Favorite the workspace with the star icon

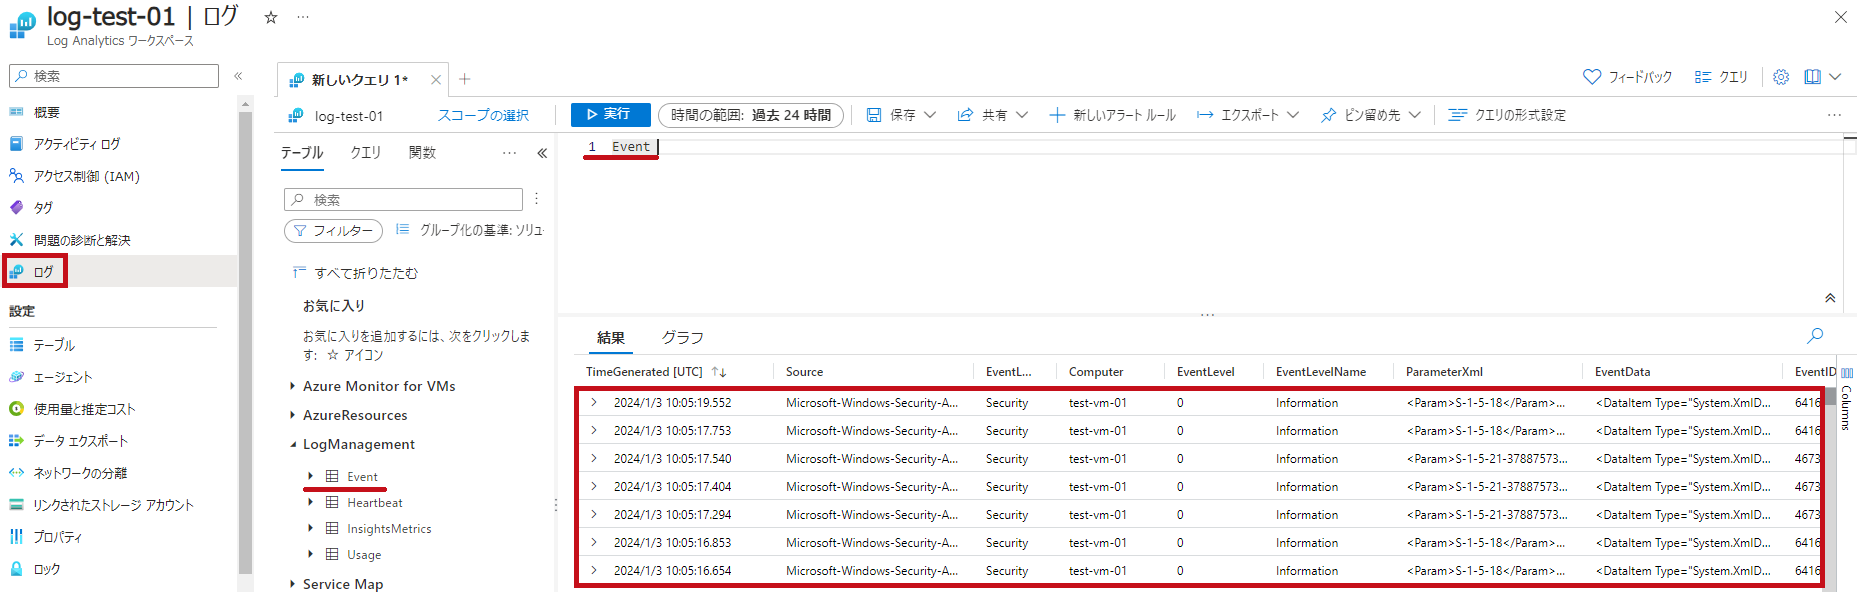270,17
